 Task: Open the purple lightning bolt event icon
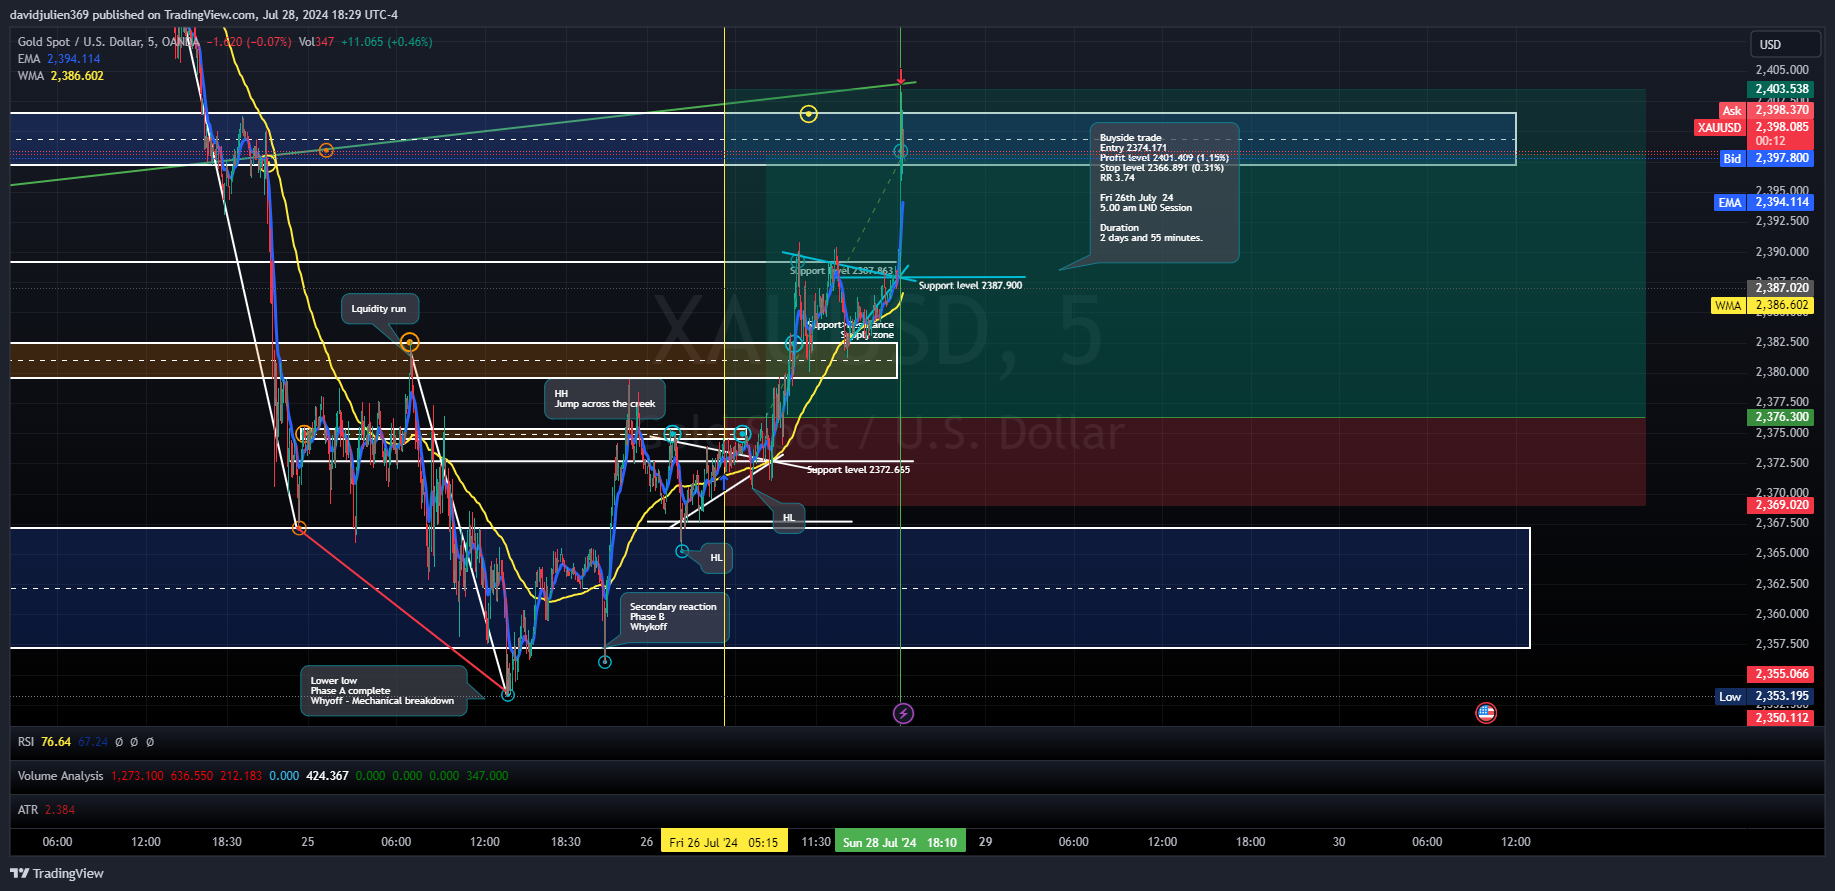pos(903,713)
